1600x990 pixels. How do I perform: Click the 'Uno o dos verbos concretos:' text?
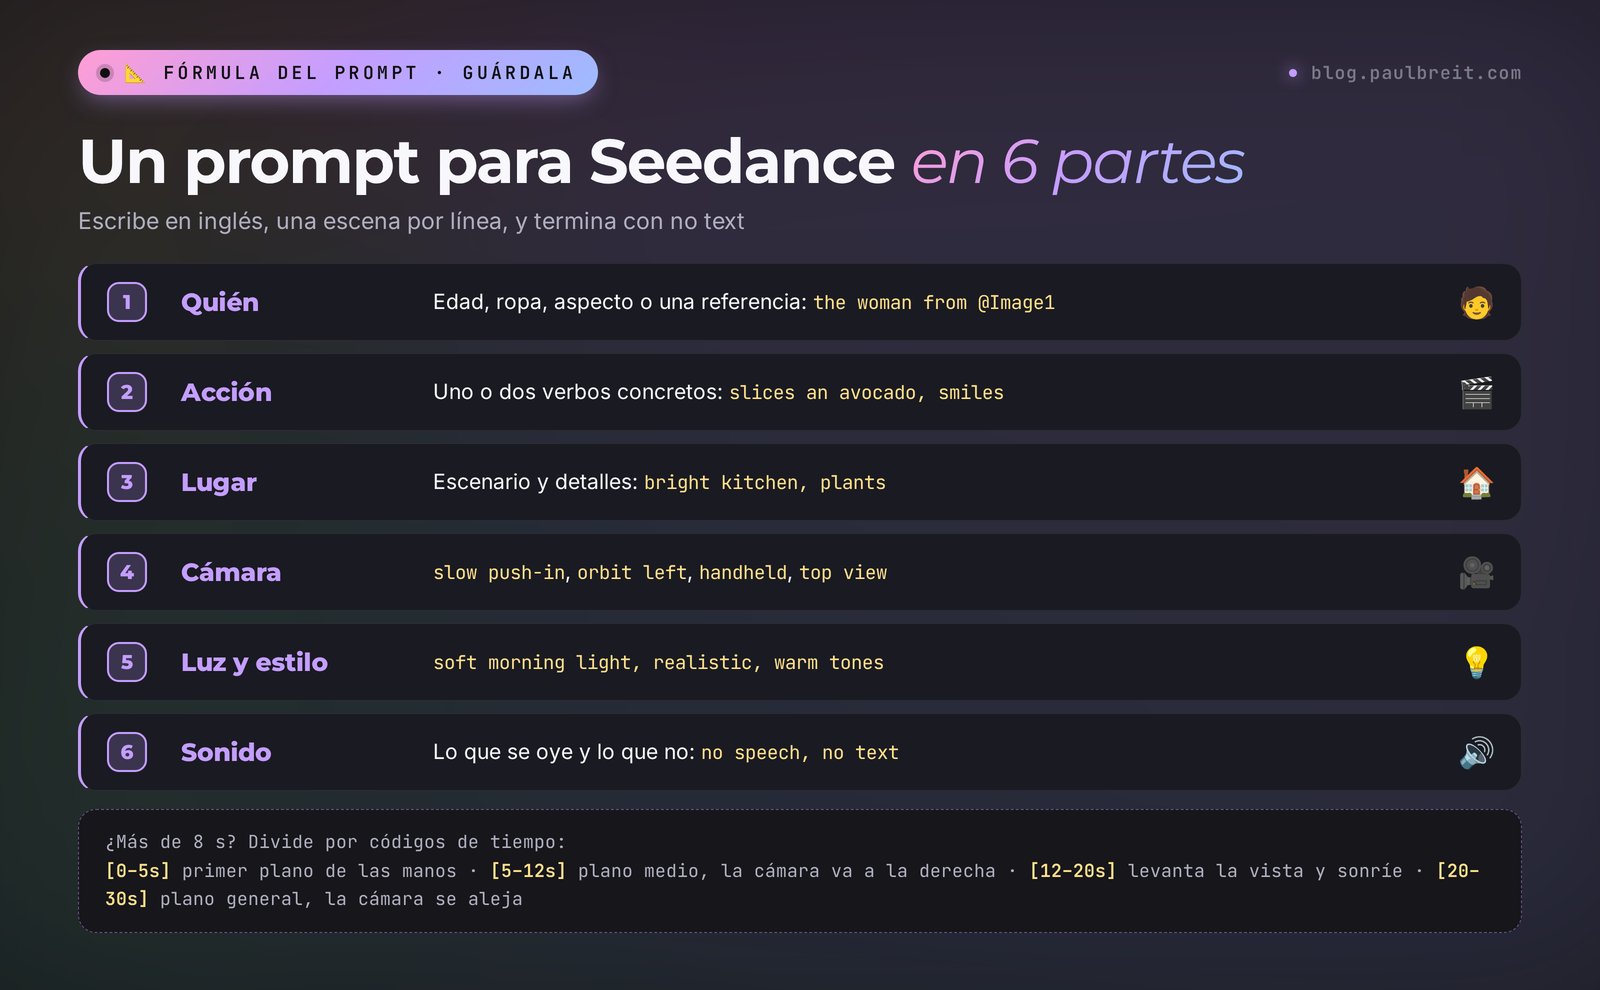pos(578,392)
